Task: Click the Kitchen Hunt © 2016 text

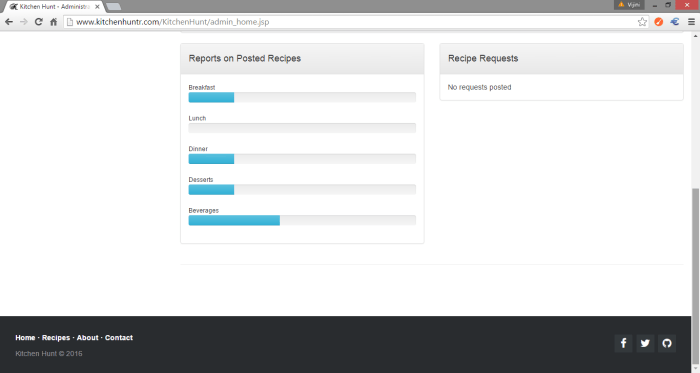Action: (x=49, y=353)
